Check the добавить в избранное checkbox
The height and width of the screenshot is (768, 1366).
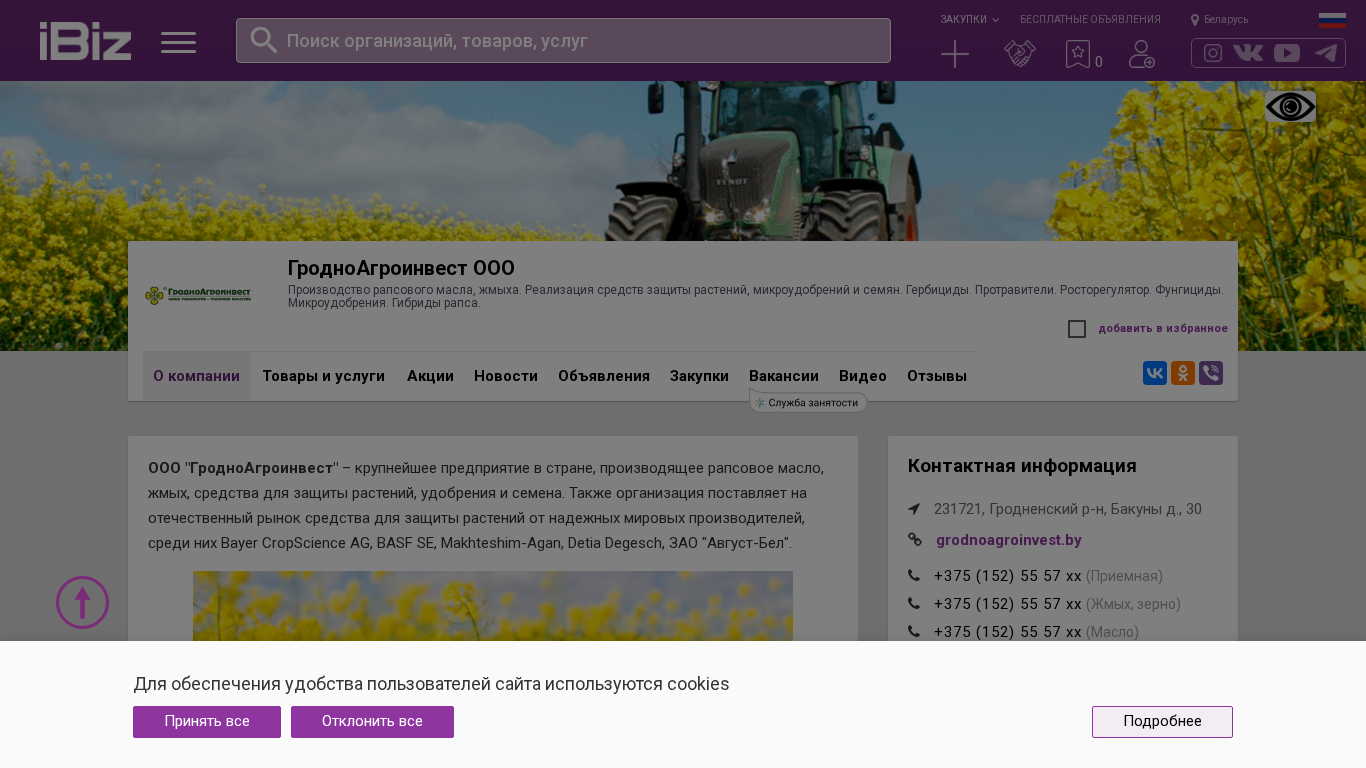point(1077,329)
